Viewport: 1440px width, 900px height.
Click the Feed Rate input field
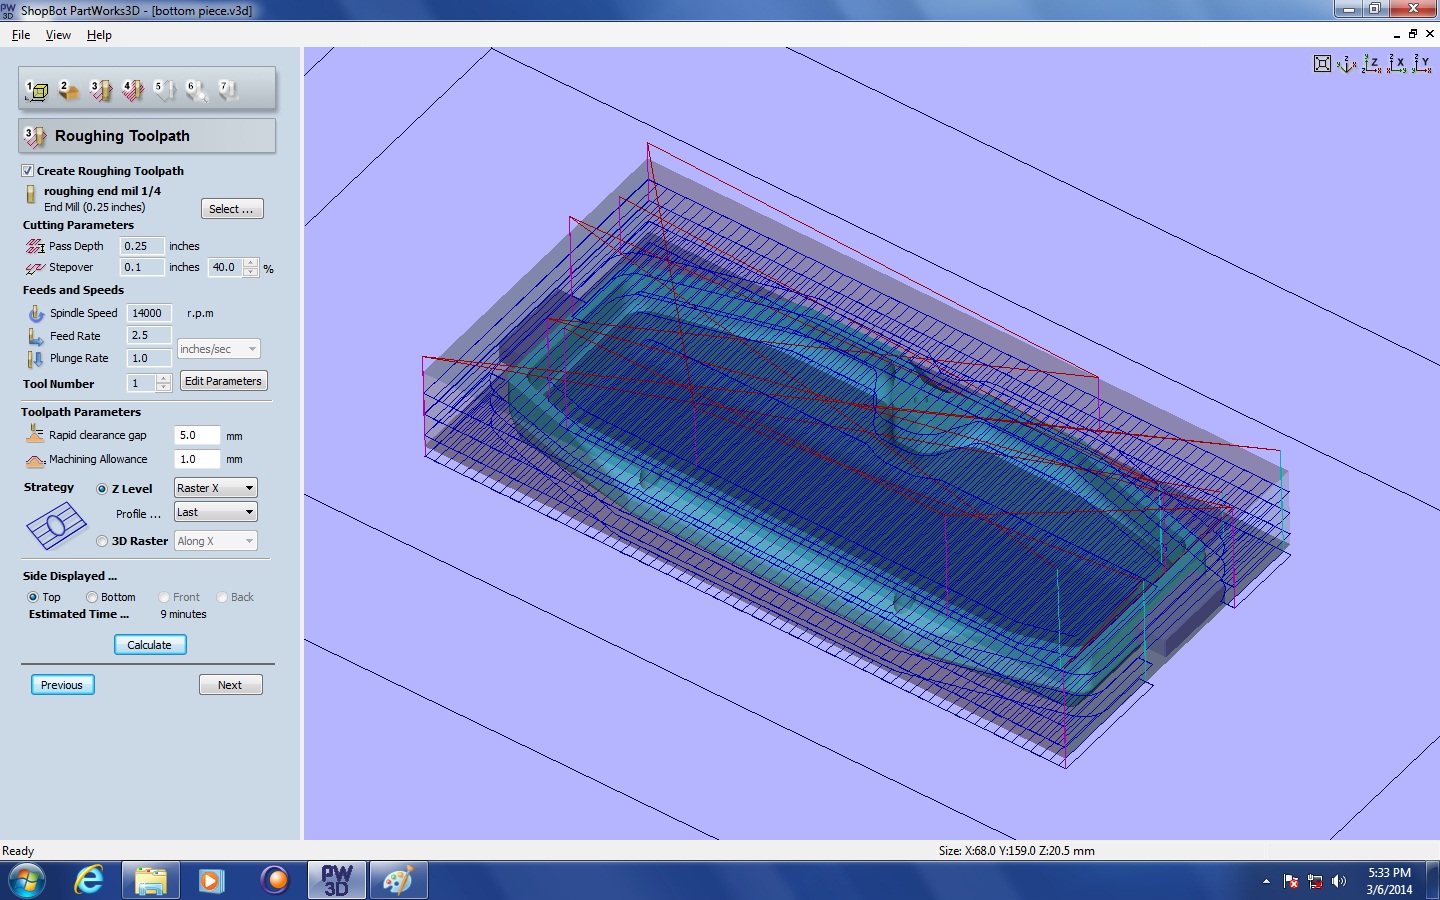[150, 336]
